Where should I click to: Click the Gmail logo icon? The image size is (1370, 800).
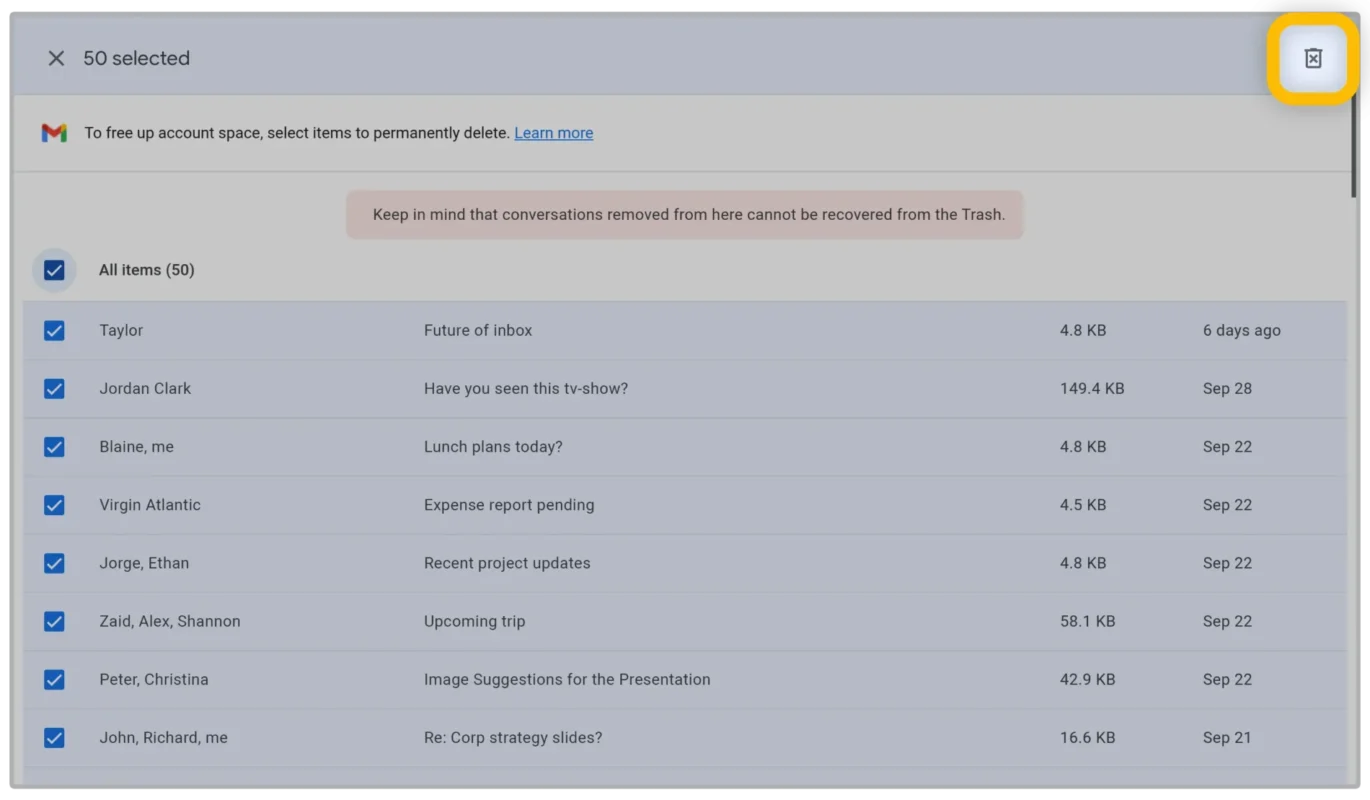[x=54, y=133]
